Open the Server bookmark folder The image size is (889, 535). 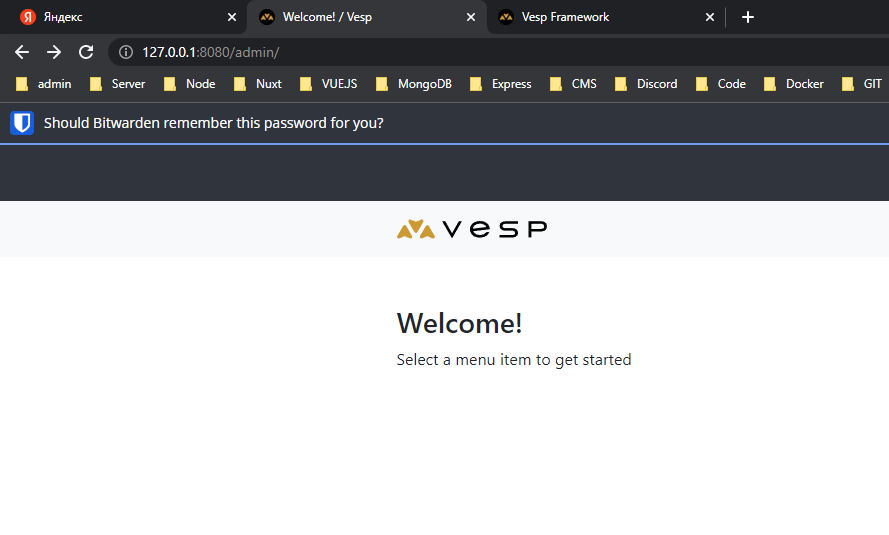[117, 84]
